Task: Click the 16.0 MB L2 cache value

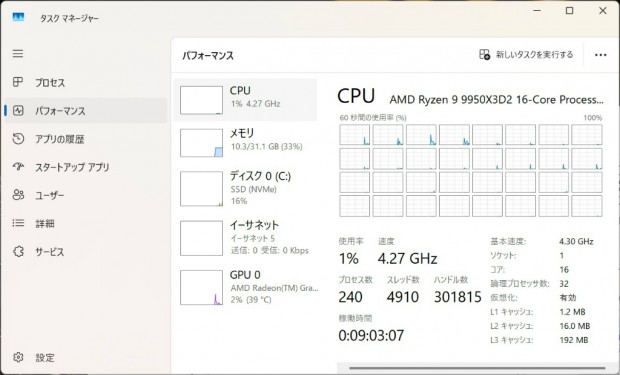Action: pyautogui.click(x=575, y=326)
